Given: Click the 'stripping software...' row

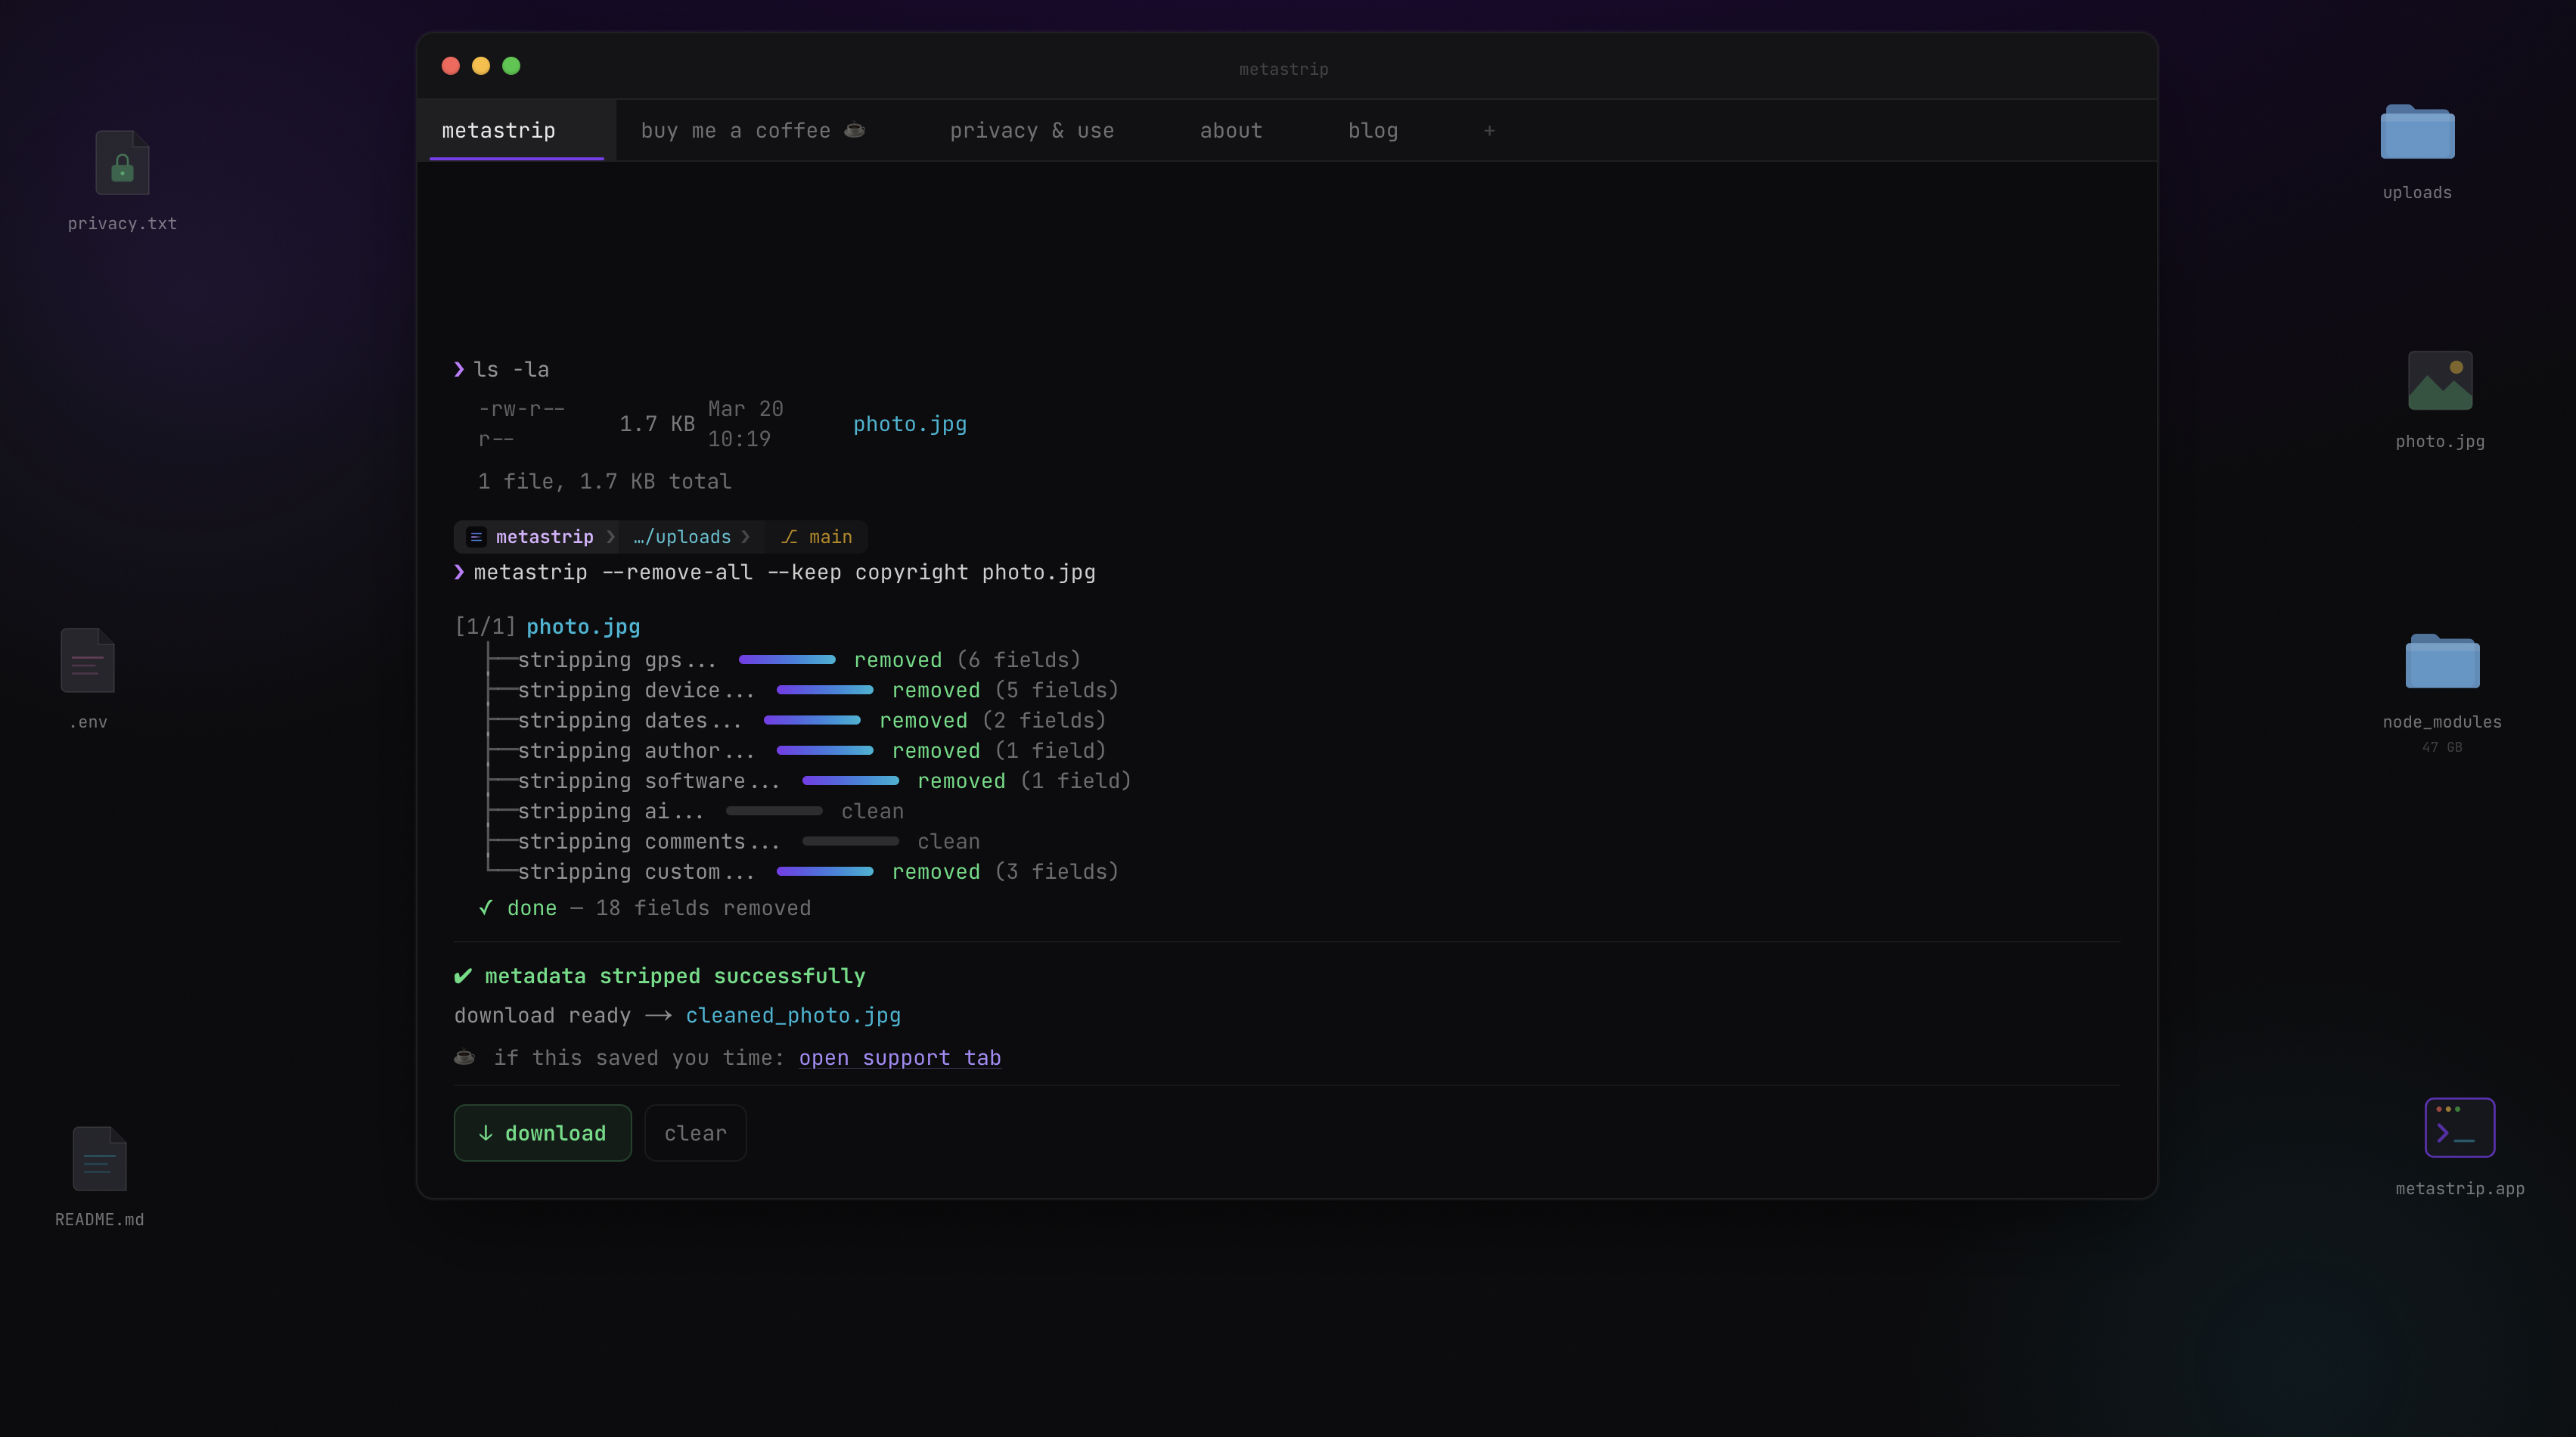Looking at the screenshot, I should pos(809,781).
